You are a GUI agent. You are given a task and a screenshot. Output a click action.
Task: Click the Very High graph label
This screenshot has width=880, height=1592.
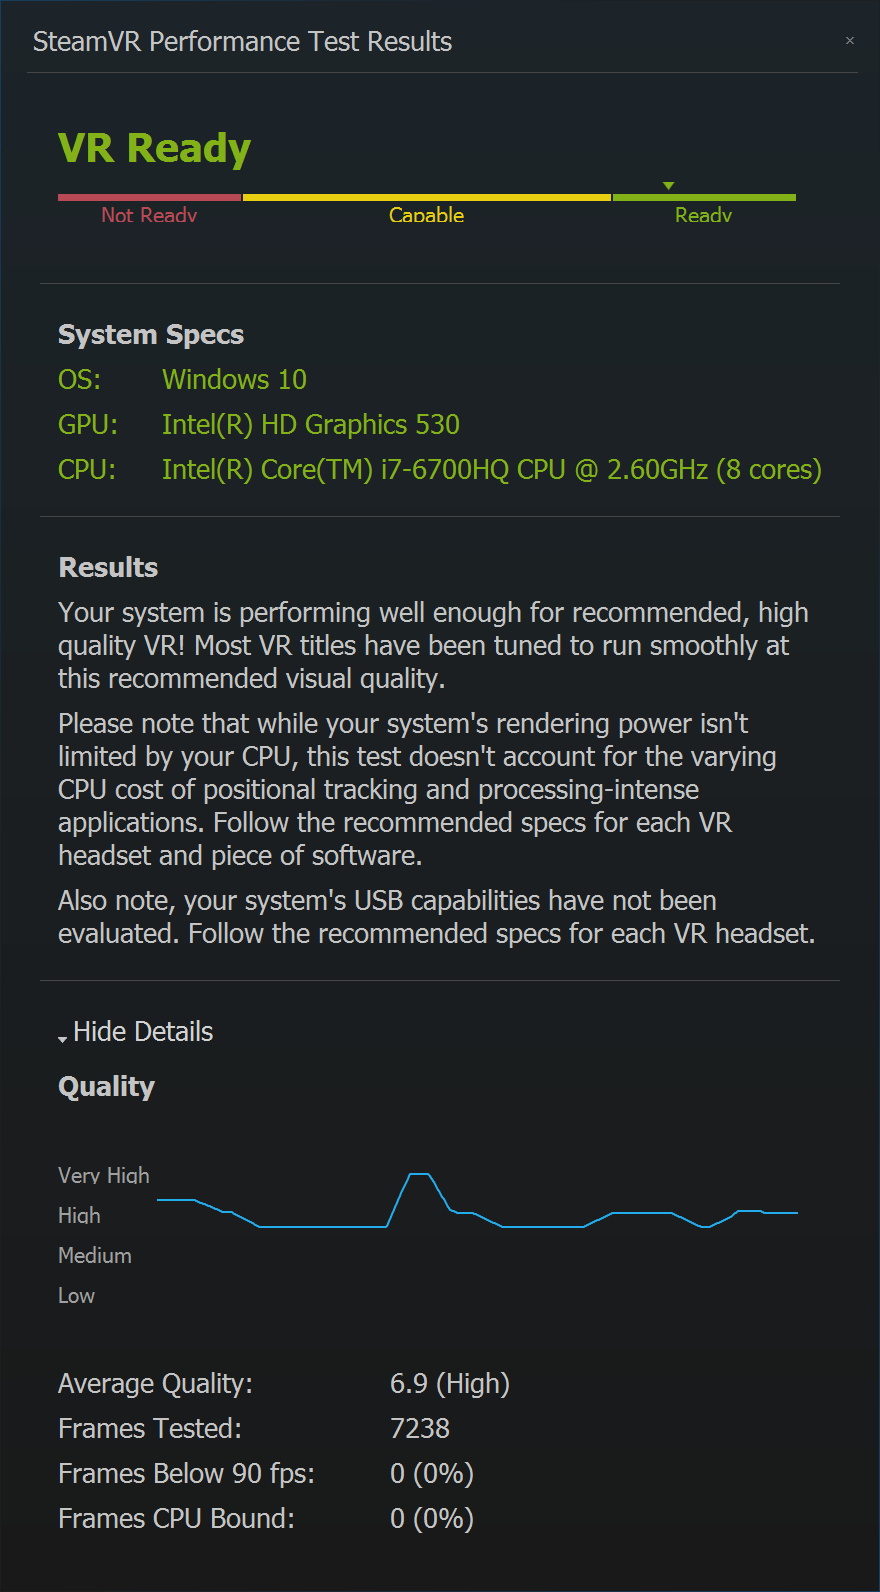click(104, 1176)
